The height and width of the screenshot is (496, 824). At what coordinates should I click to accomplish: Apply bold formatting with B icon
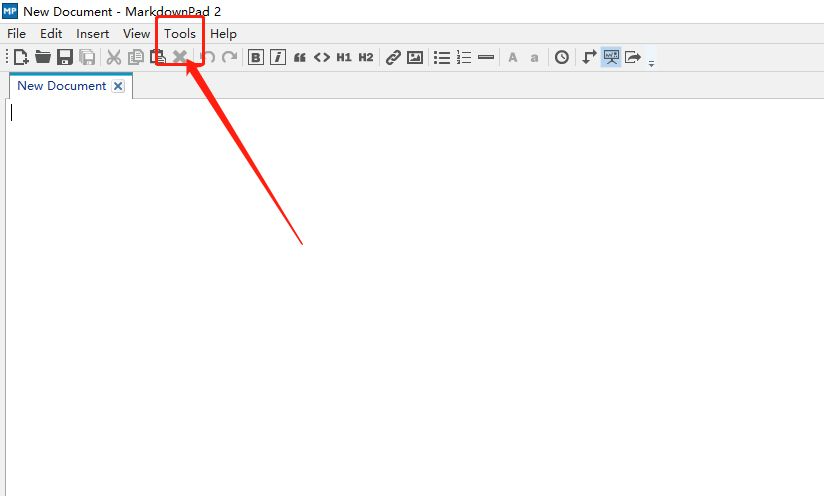pos(256,58)
